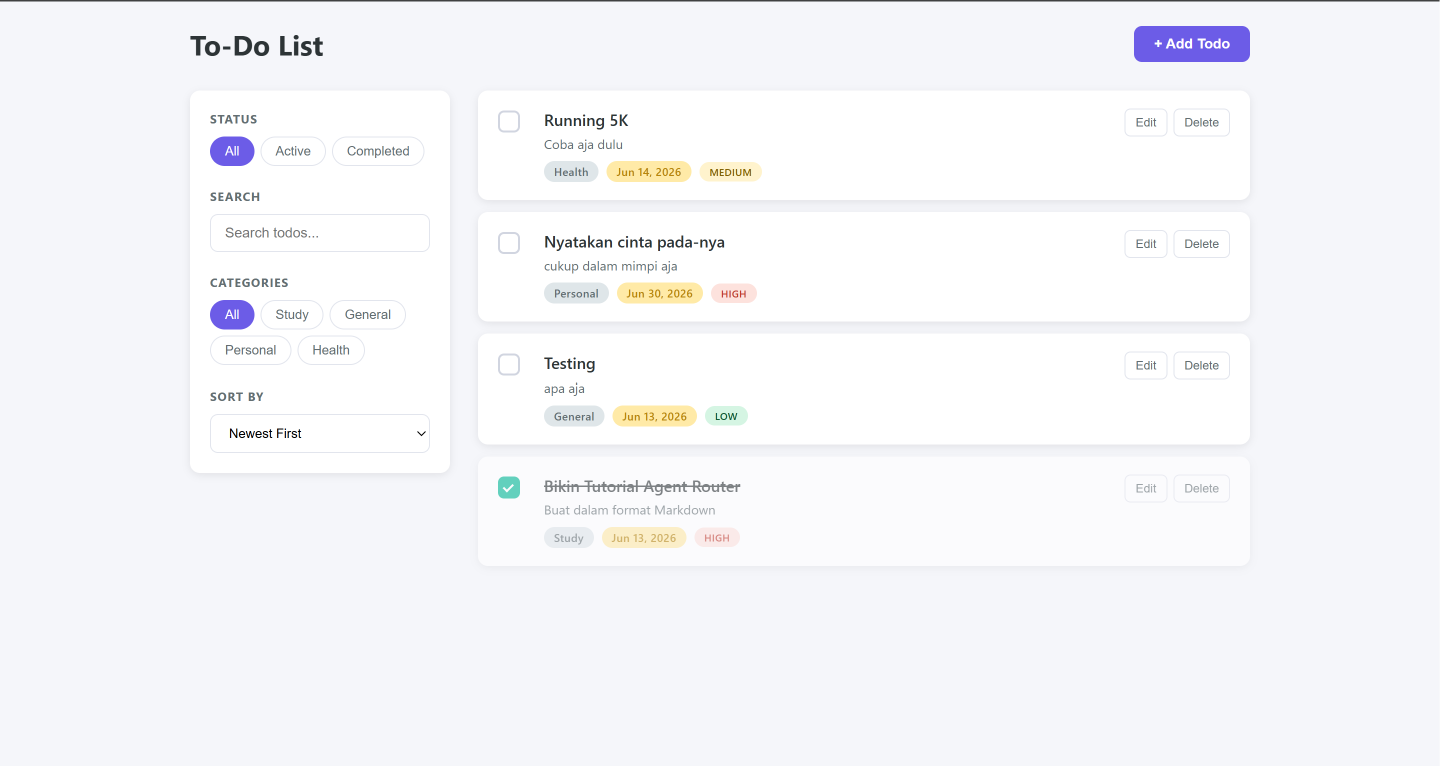Click the Running 5K title
The height and width of the screenshot is (766, 1440).
[x=586, y=121]
